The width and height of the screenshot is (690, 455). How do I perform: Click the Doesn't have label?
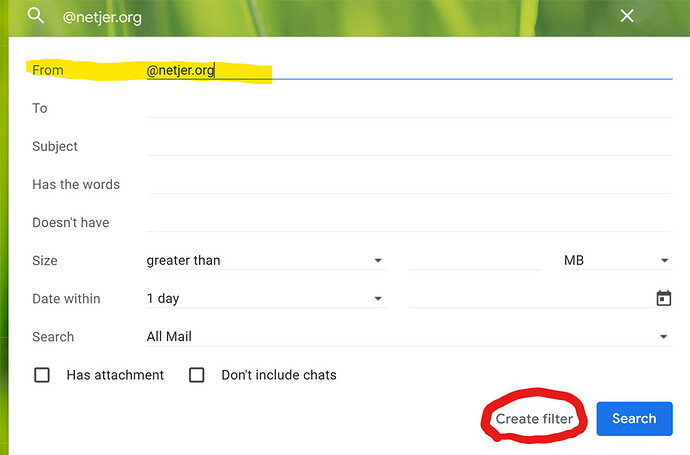coord(70,223)
